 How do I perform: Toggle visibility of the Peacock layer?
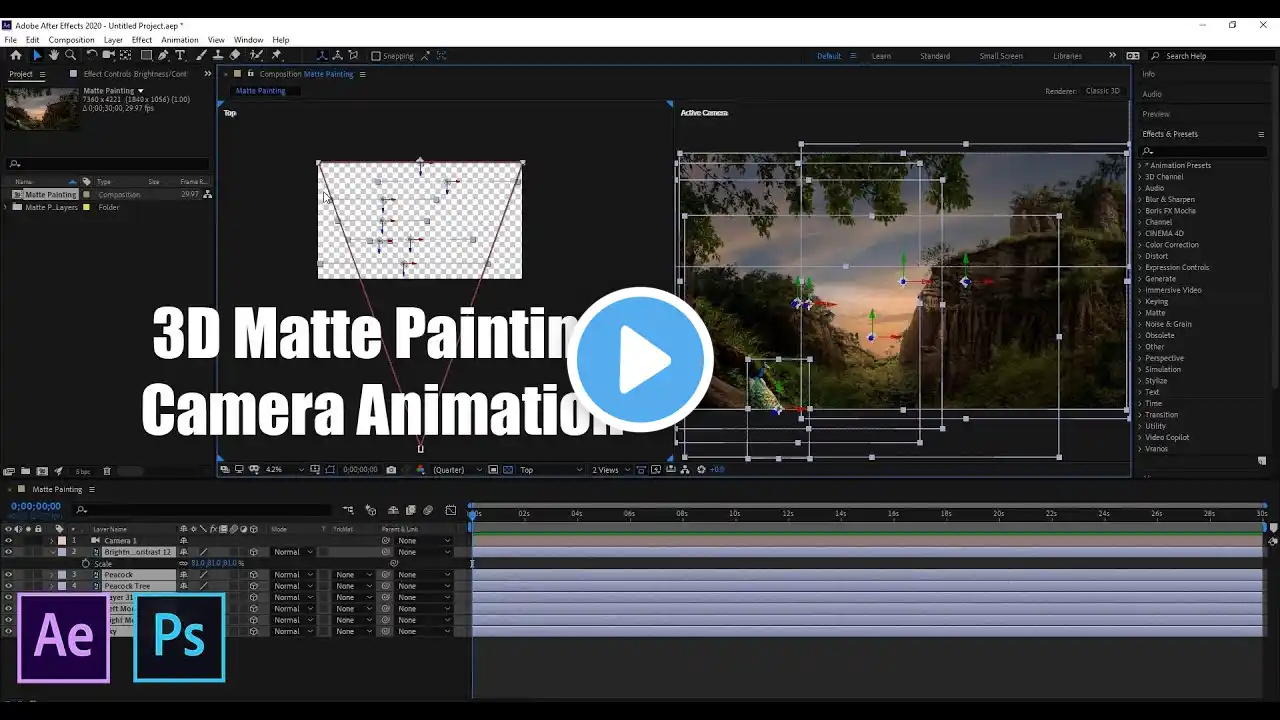(x=8, y=575)
